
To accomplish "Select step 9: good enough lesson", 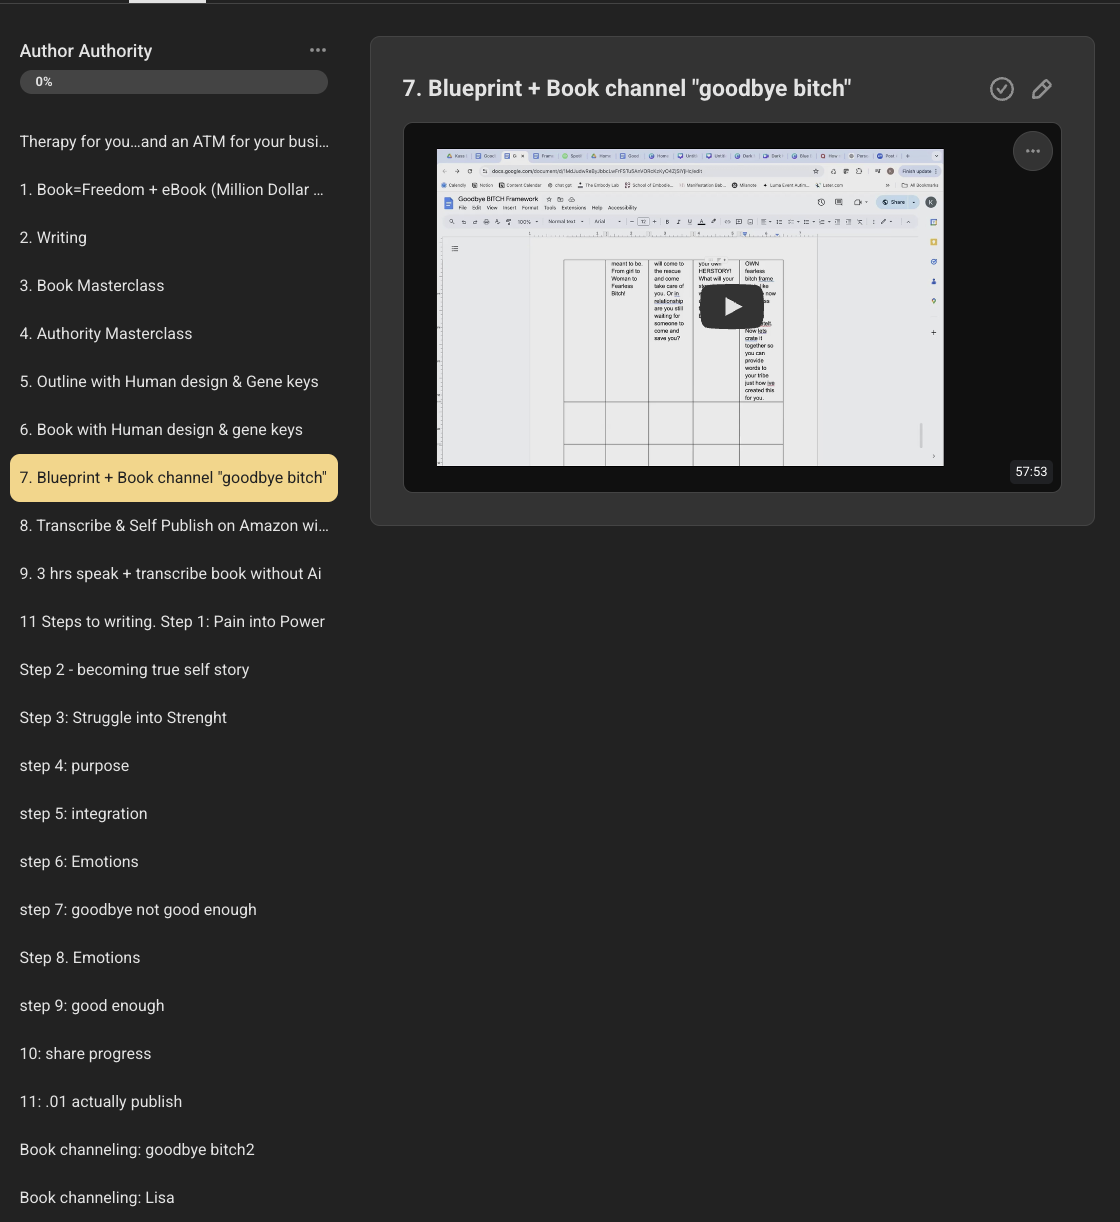I will (174, 1006).
